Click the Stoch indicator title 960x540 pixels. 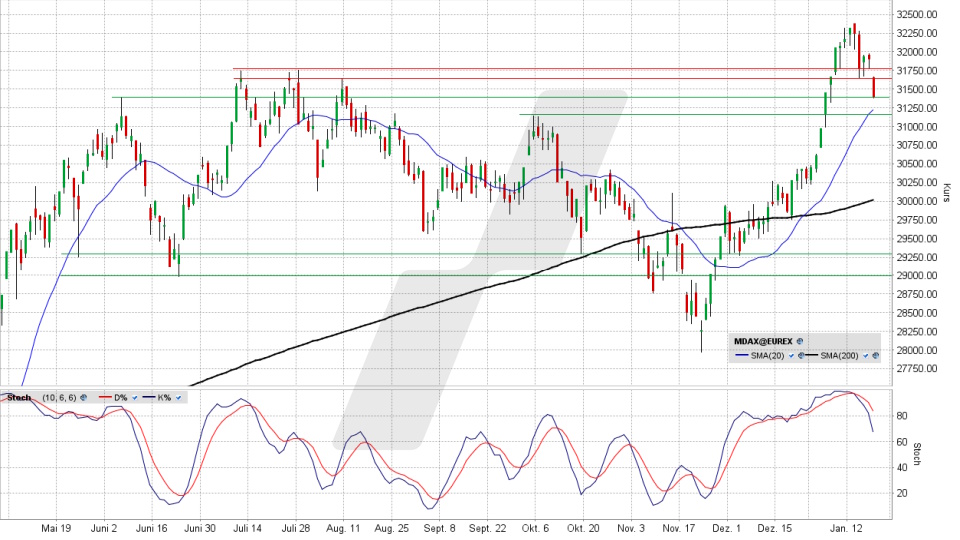(19, 398)
